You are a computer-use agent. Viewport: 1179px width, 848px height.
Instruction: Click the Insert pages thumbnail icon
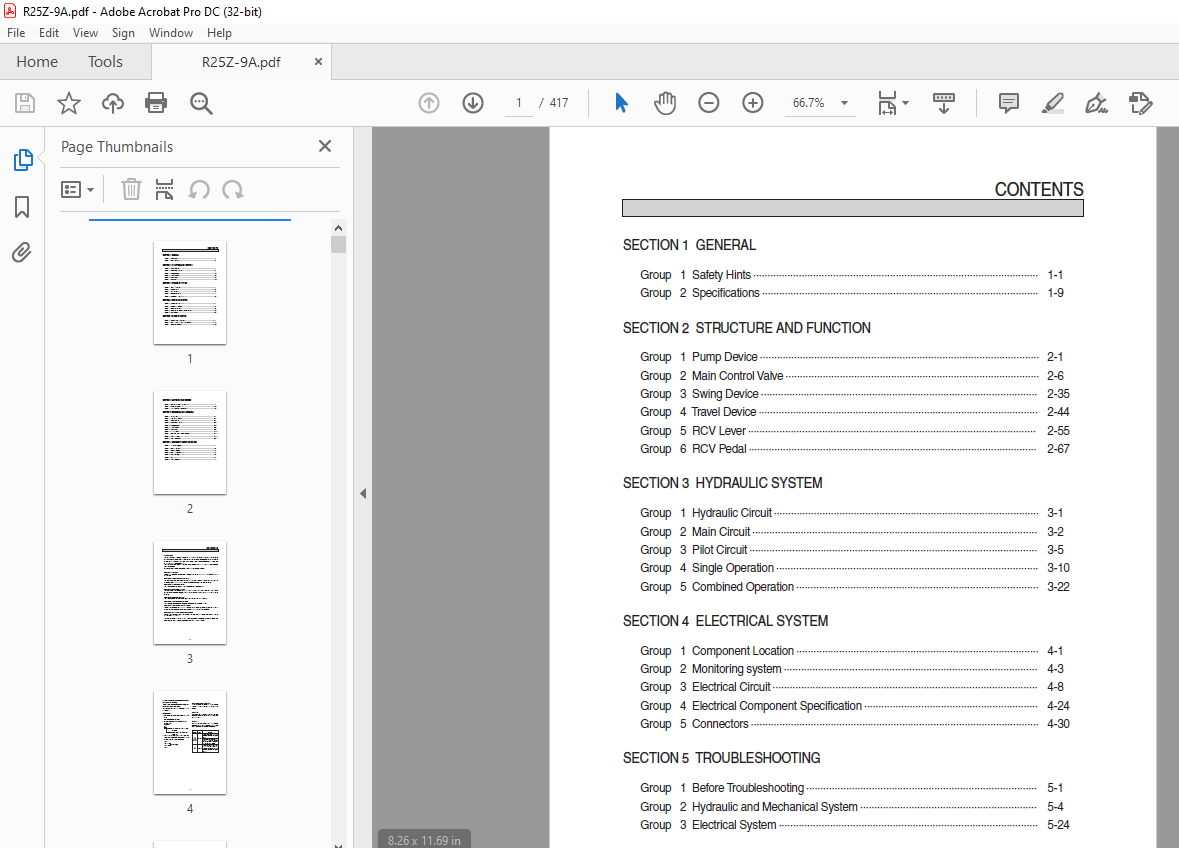164,189
